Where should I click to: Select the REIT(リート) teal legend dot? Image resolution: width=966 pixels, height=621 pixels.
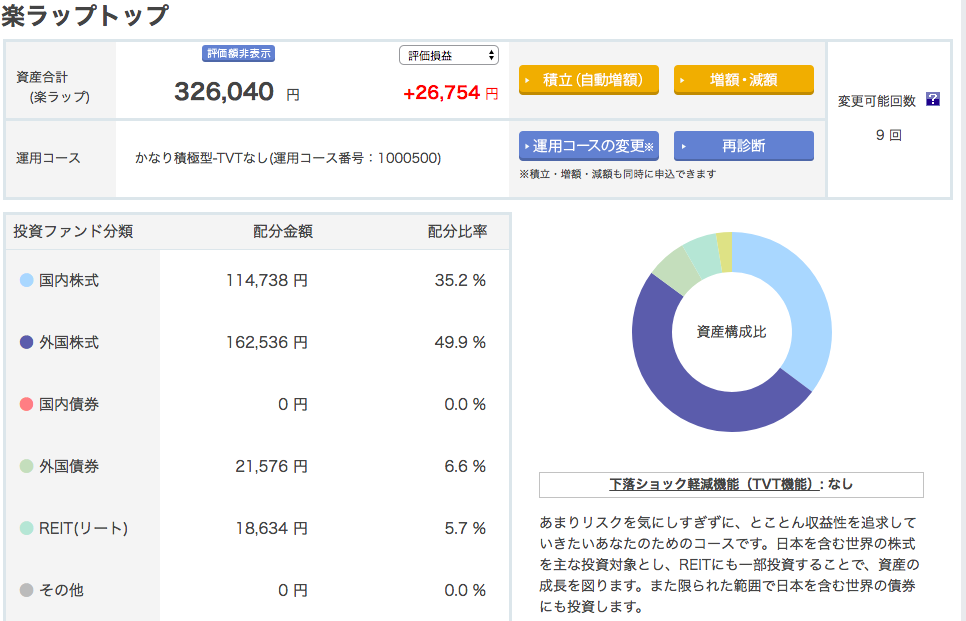click(x=26, y=528)
